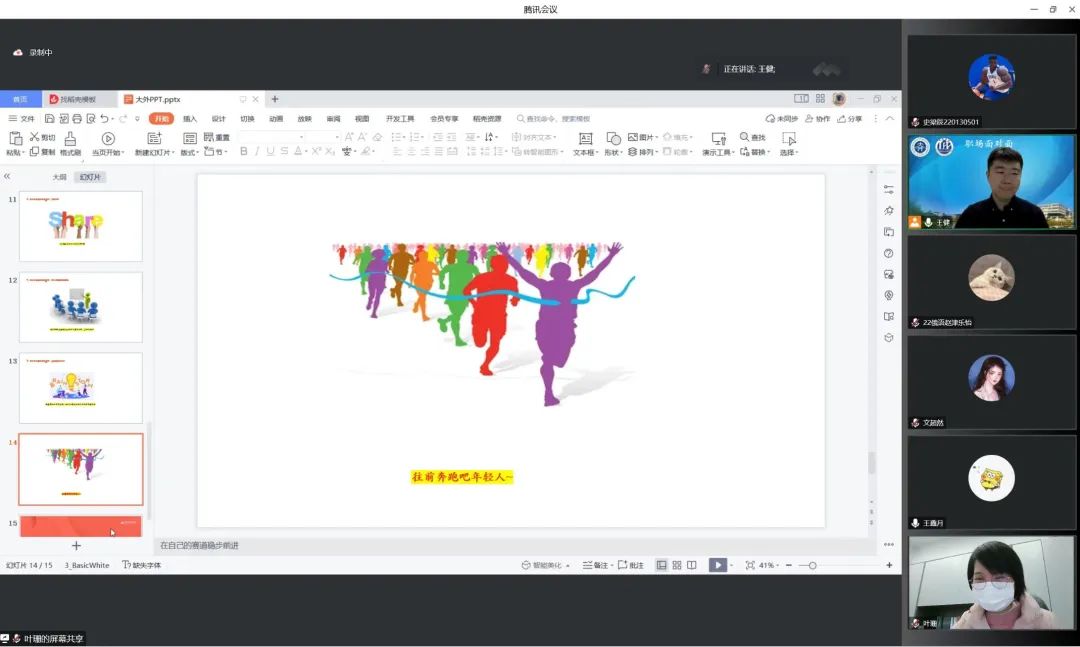Toggle Bold text formatting
Image resolution: width=1080 pixels, height=647 pixels.
click(x=243, y=152)
